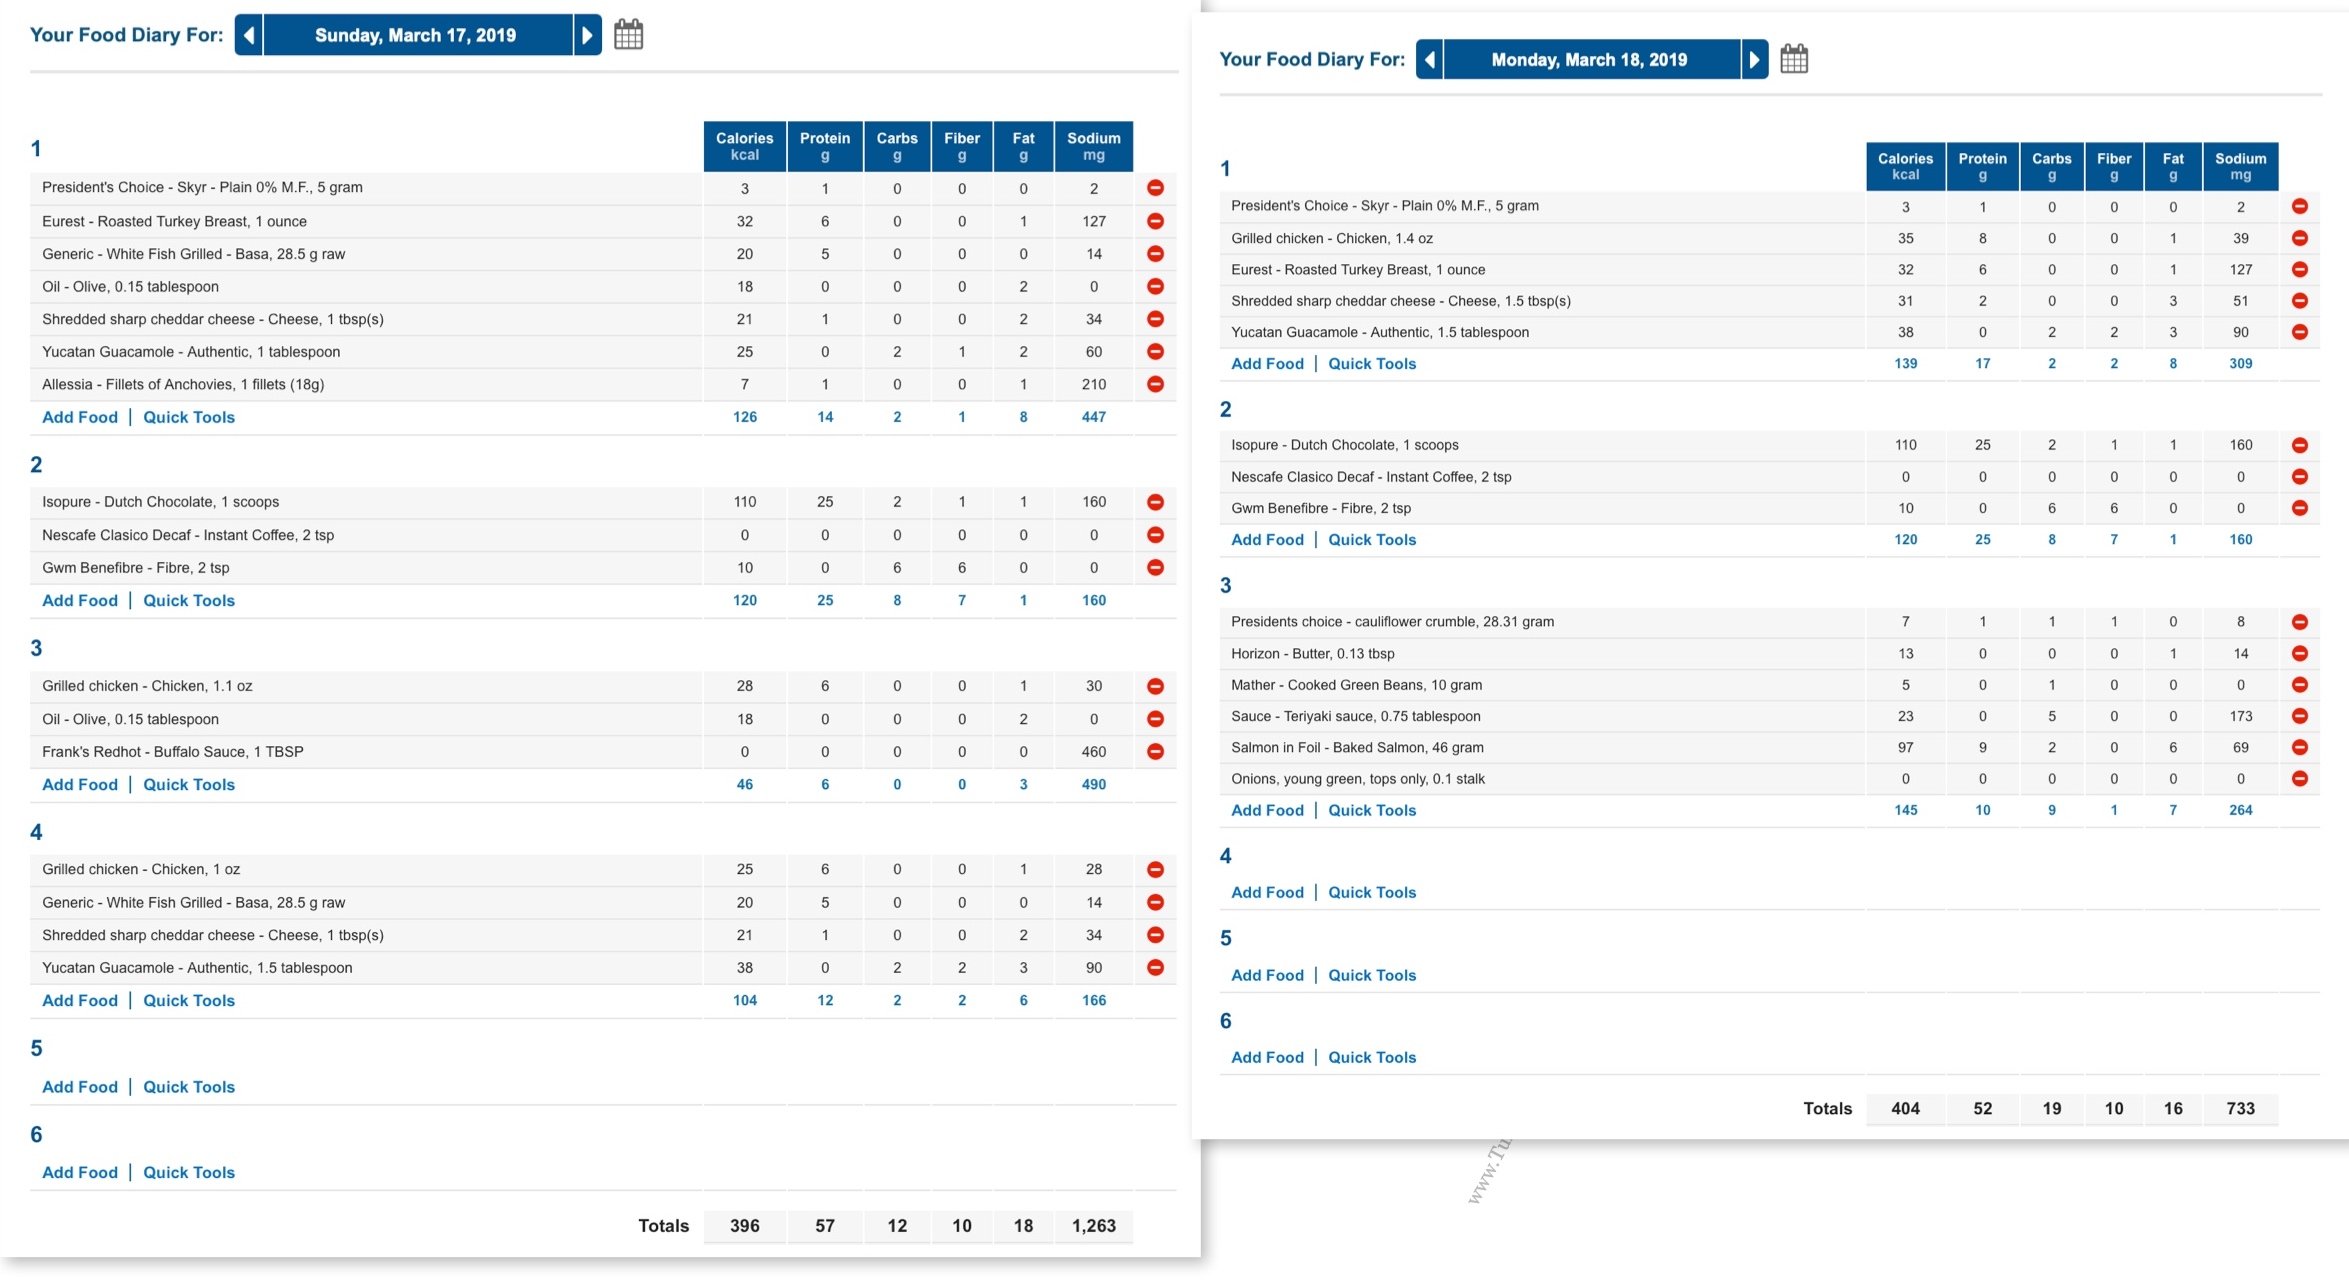Go to next day from Monday, March 18

pos(1754,59)
